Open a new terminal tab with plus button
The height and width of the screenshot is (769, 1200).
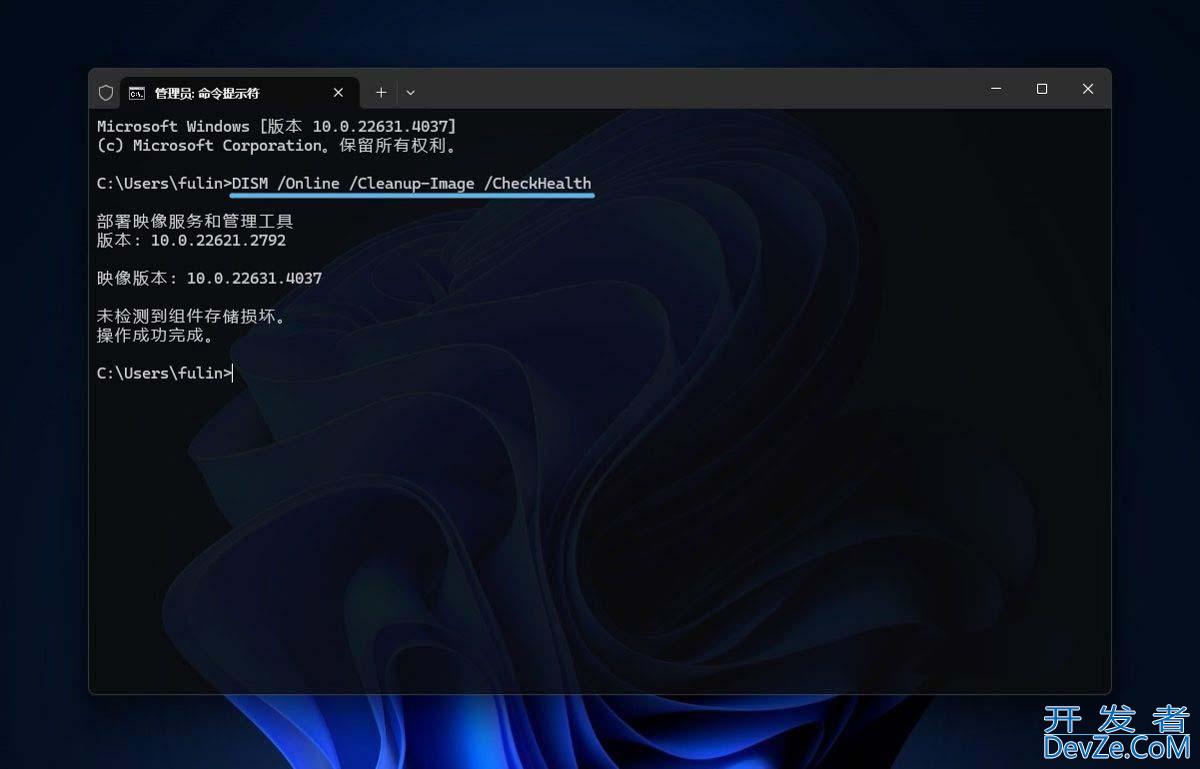pyautogui.click(x=381, y=92)
